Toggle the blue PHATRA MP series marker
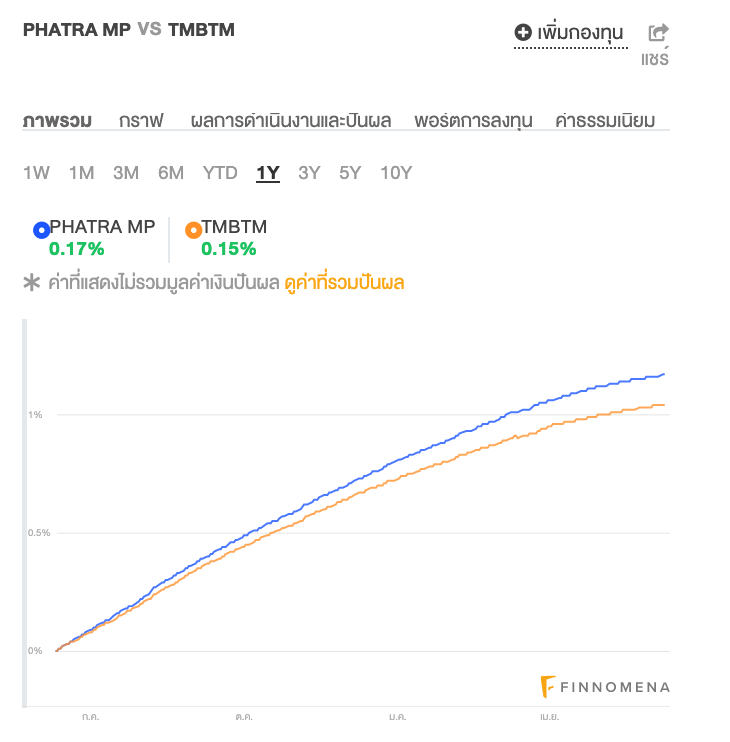 coord(41,230)
